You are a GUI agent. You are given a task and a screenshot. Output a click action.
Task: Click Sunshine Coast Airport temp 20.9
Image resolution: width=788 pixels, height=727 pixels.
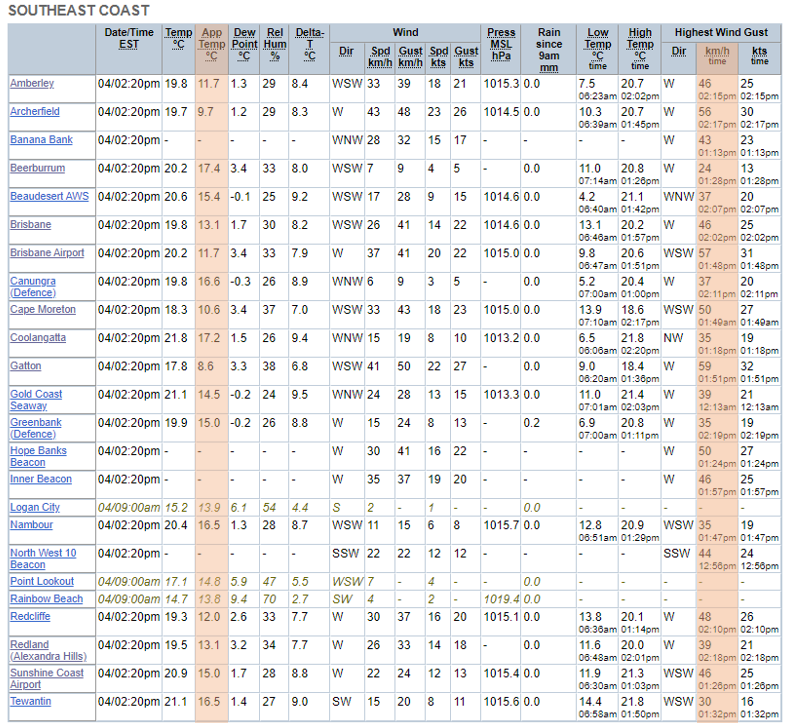pos(176,673)
